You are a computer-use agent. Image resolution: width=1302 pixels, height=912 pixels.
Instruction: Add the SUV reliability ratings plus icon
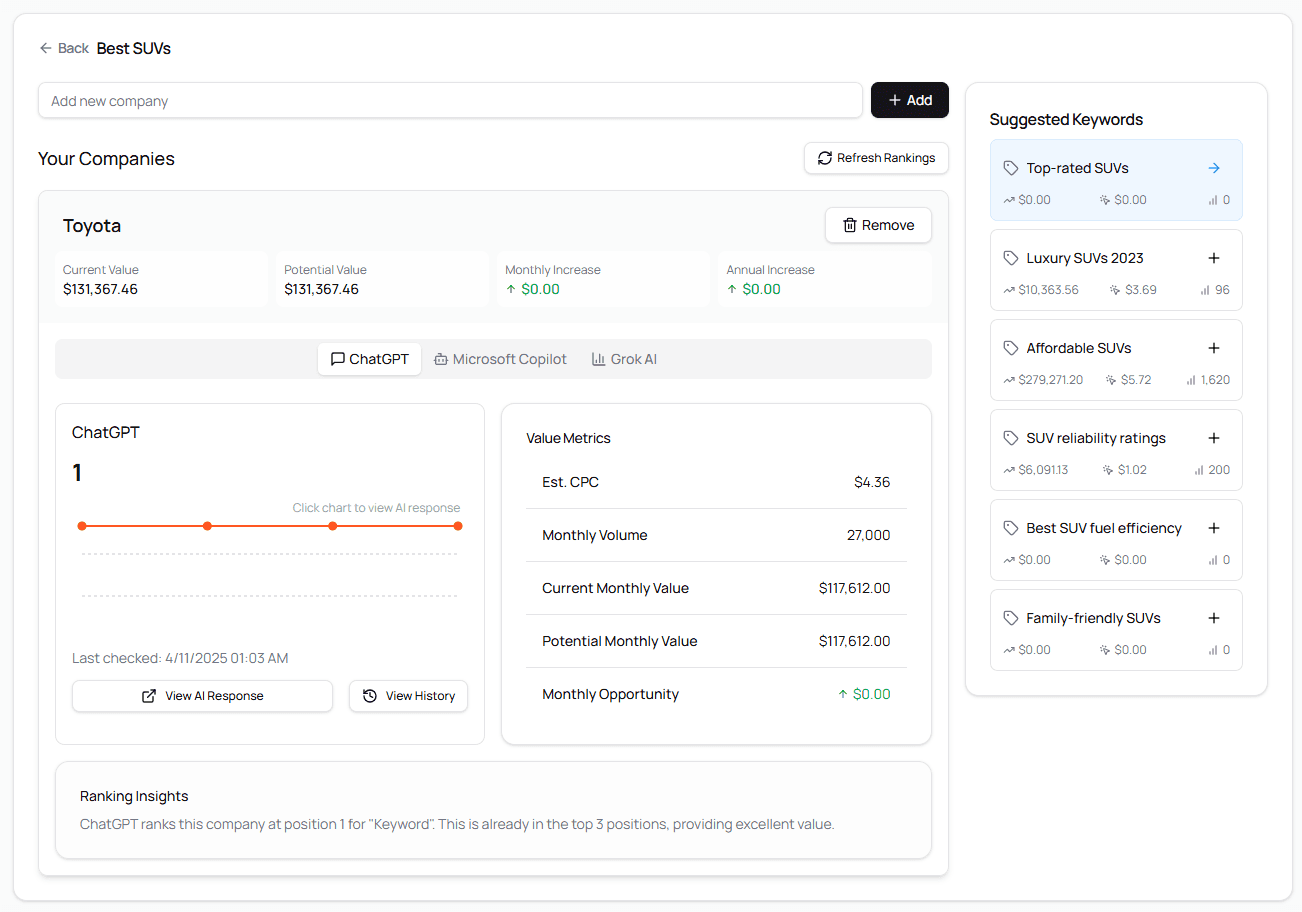click(1214, 438)
